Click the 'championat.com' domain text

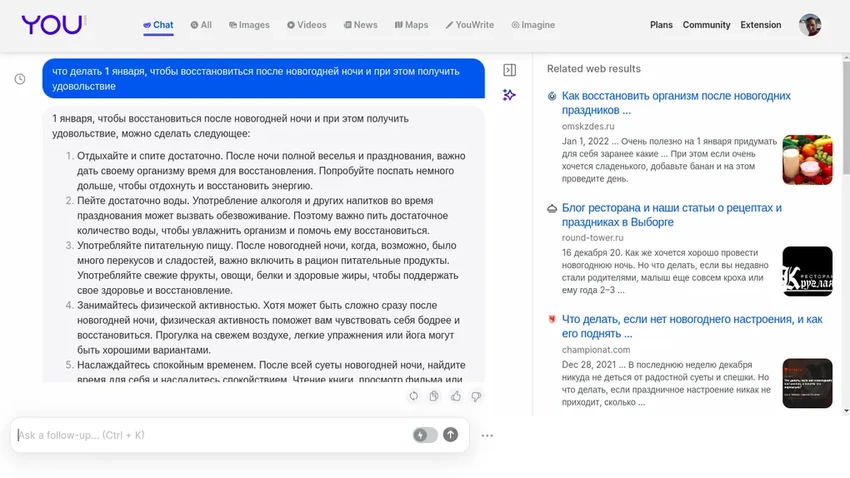pos(596,350)
